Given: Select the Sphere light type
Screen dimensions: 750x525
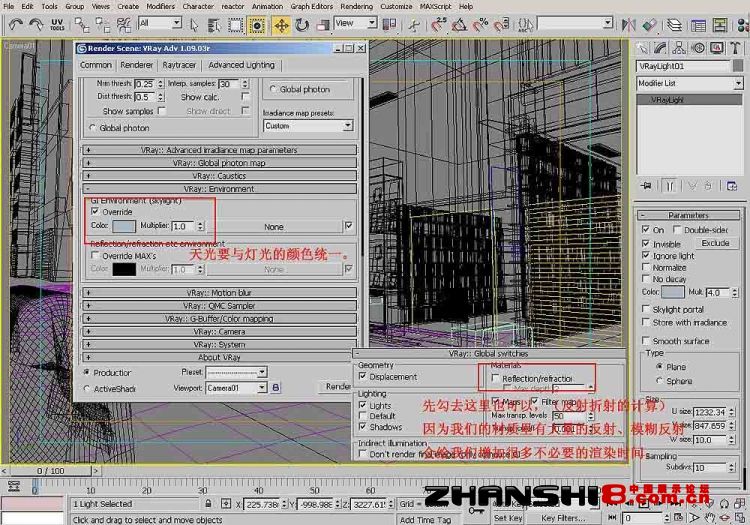Looking at the screenshot, I should (x=660, y=381).
